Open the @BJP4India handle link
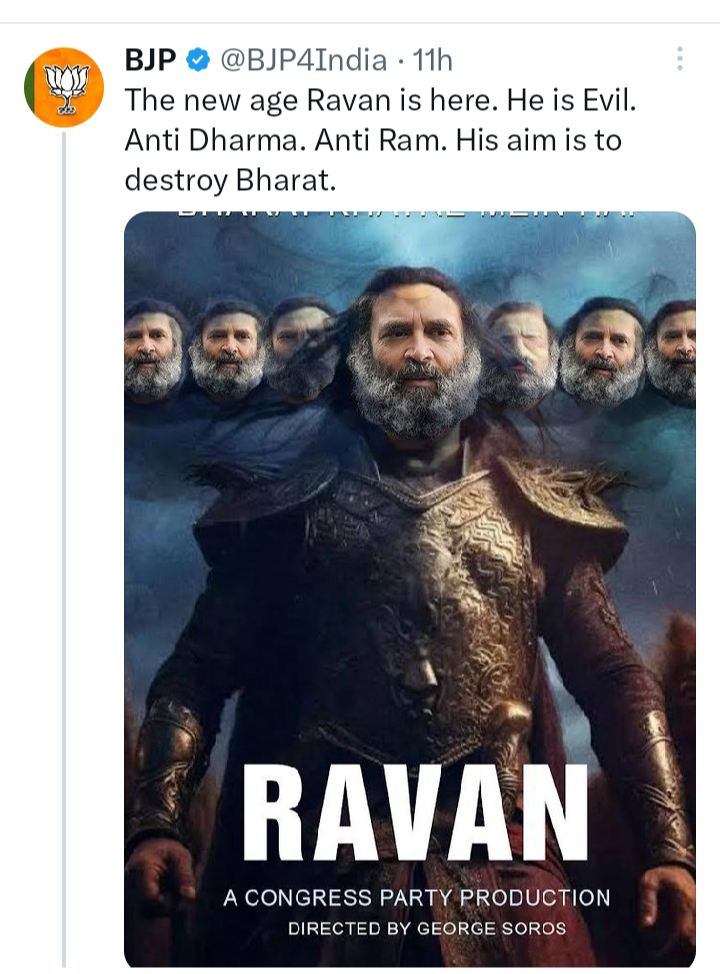This screenshot has width=720, height=974. (x=302, y=61)
